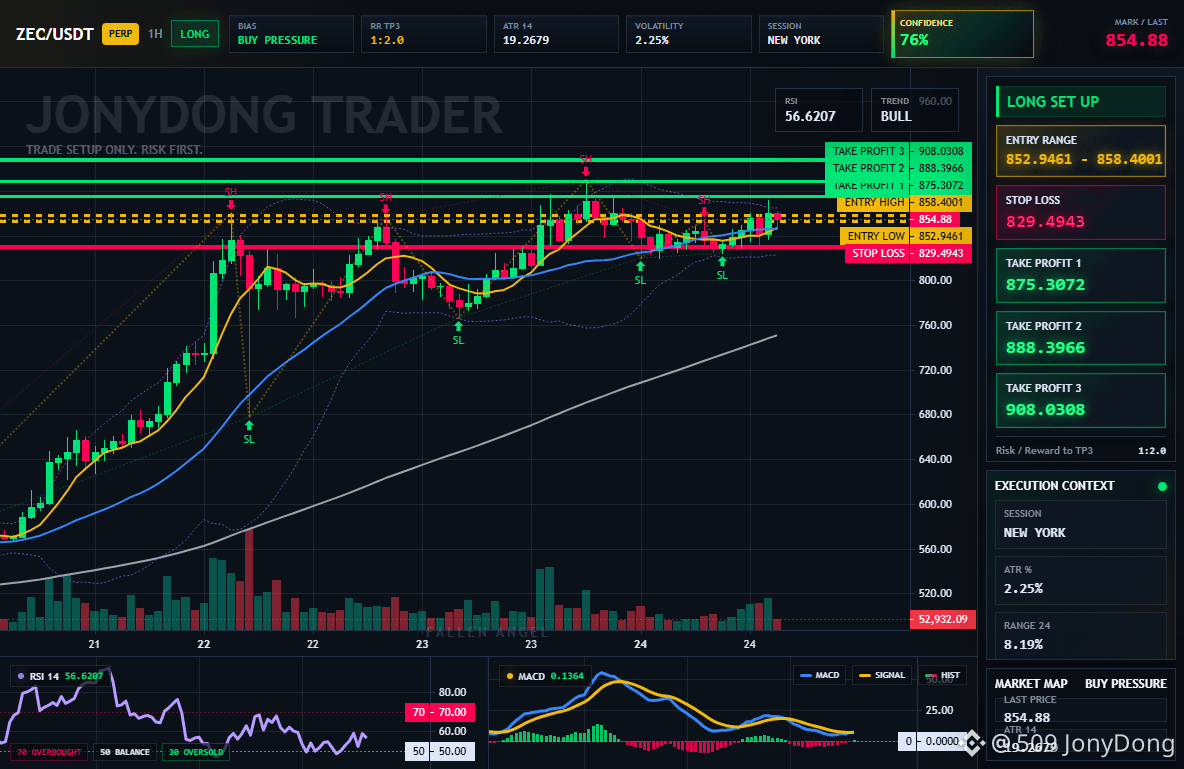Click the 70 Overbought legend chip
This screenshot has width=1184, height=769.
[x=48, y=752]
